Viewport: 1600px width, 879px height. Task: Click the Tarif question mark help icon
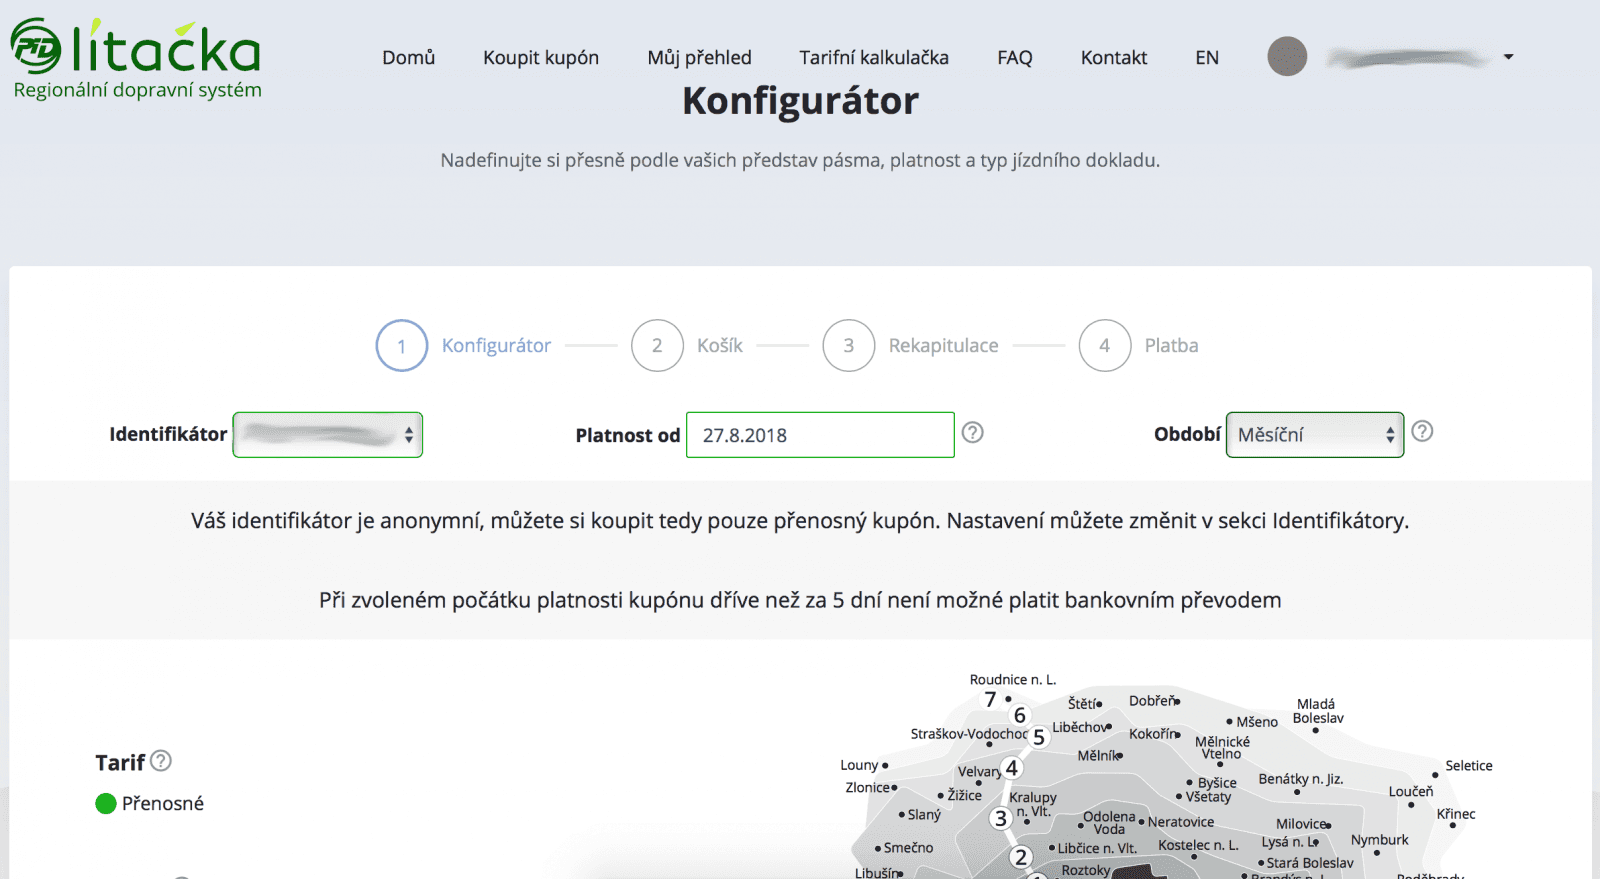pos(161,762)
